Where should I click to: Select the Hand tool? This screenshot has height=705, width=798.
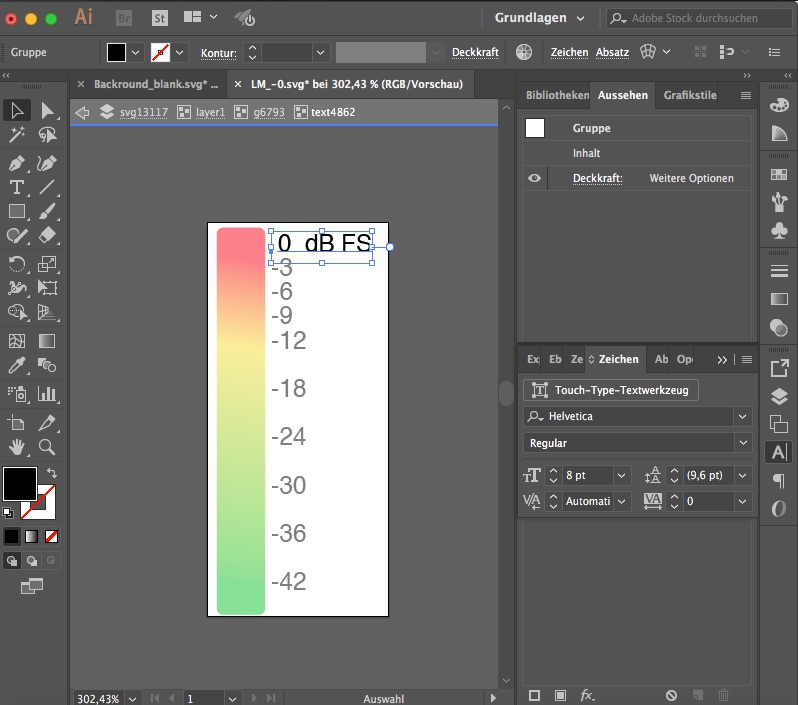[16, 447]
